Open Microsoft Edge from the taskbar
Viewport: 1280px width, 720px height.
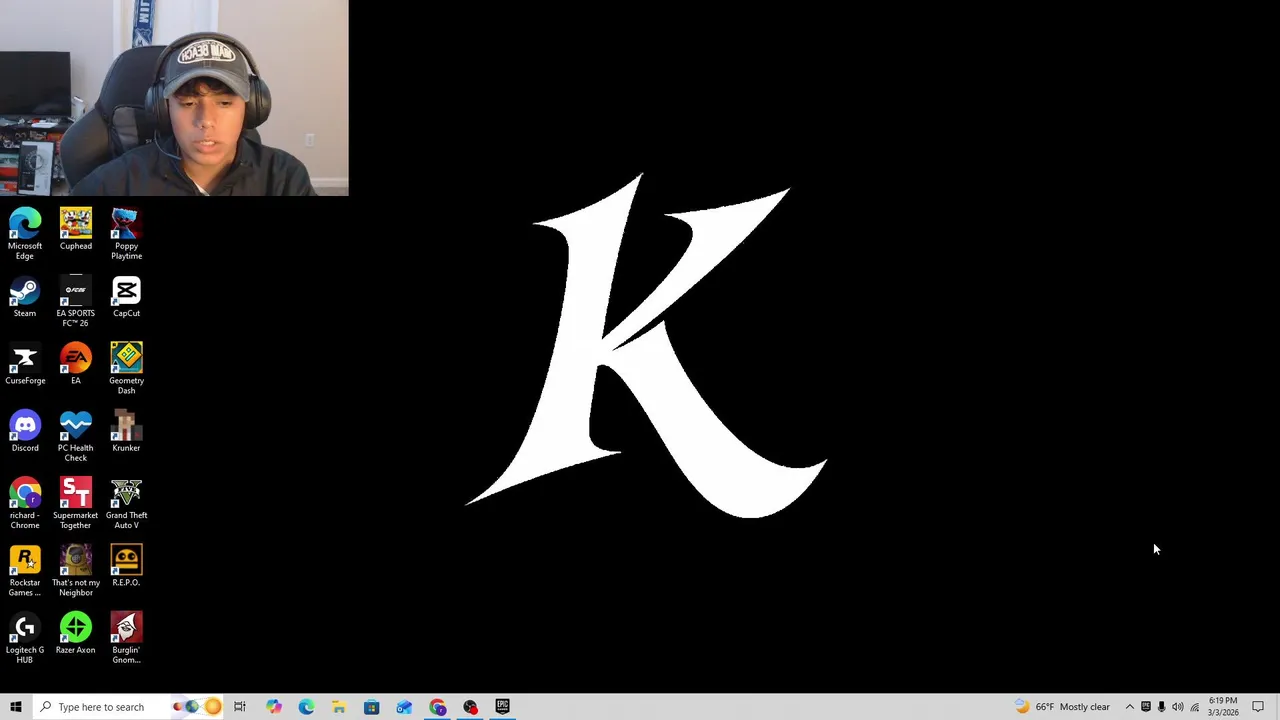click(x=306, y=707)
